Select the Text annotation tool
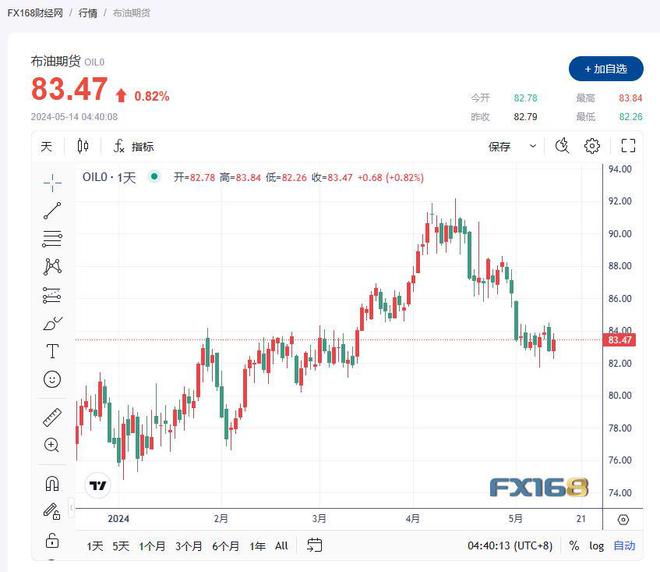660x572 pixels. (x=52, y=351)
